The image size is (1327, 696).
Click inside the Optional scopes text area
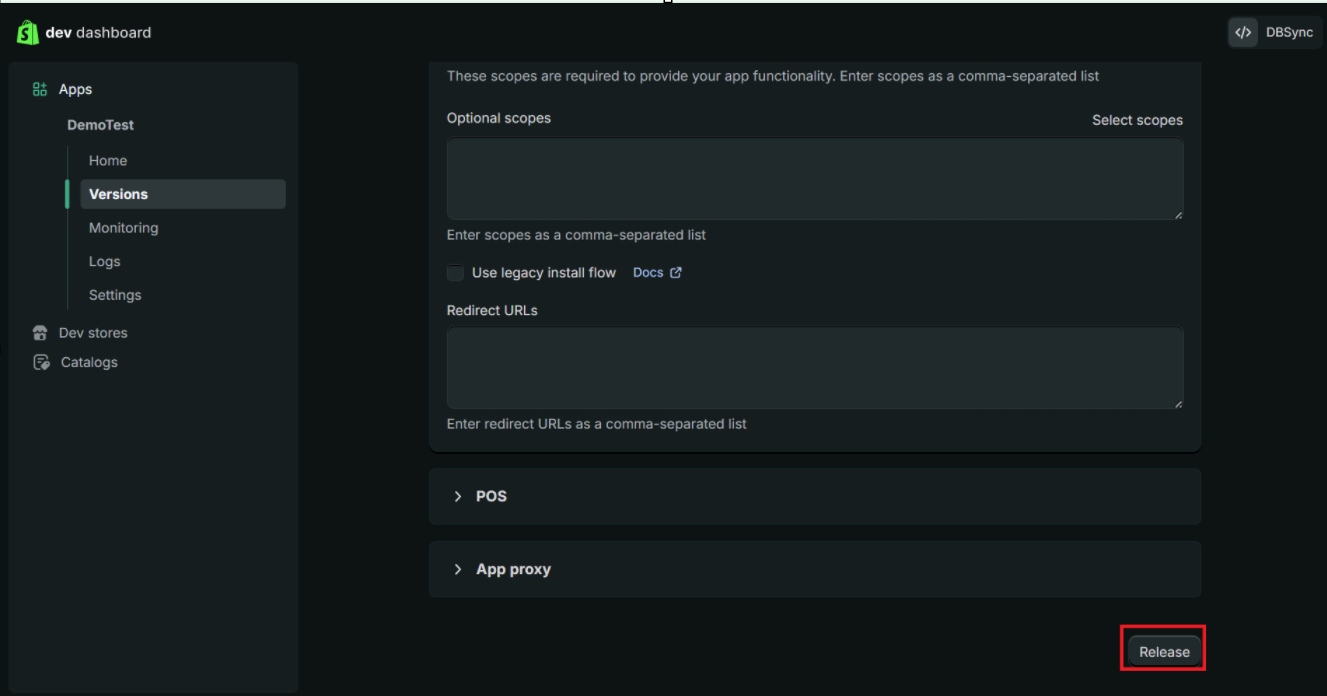click(814, 179)
